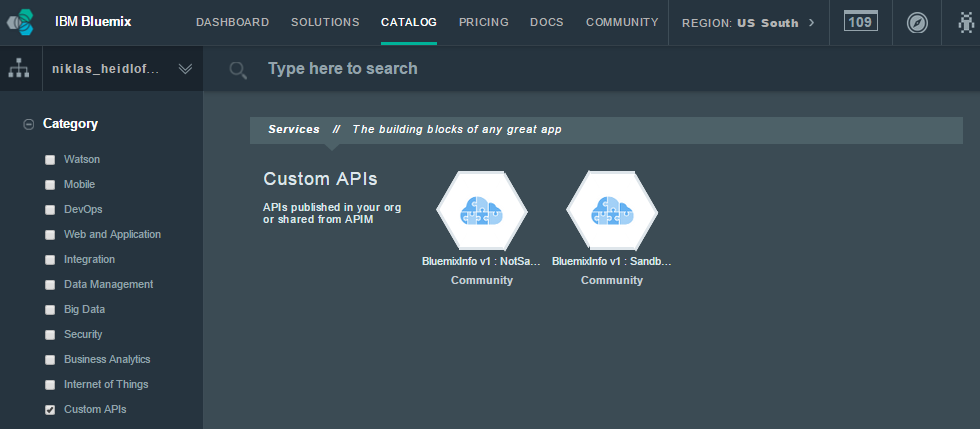The image size is (980, 429).
Task: Click the compass explore icon
Action: 917,23
